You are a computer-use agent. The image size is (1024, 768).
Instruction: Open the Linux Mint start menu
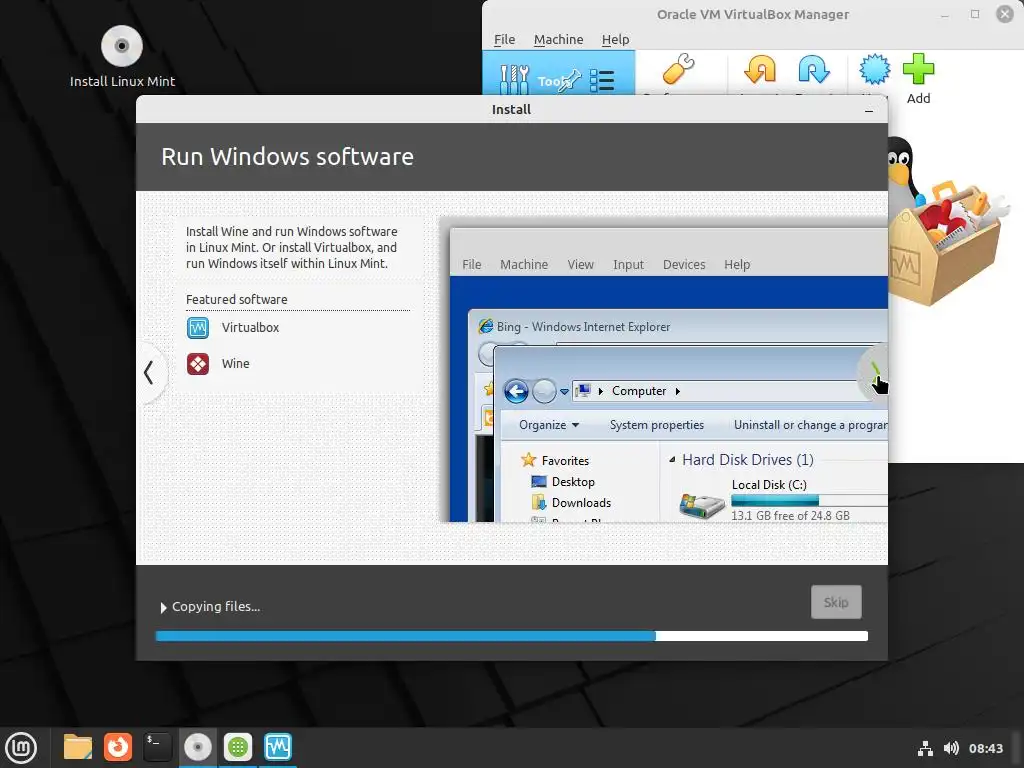[22, 748]
